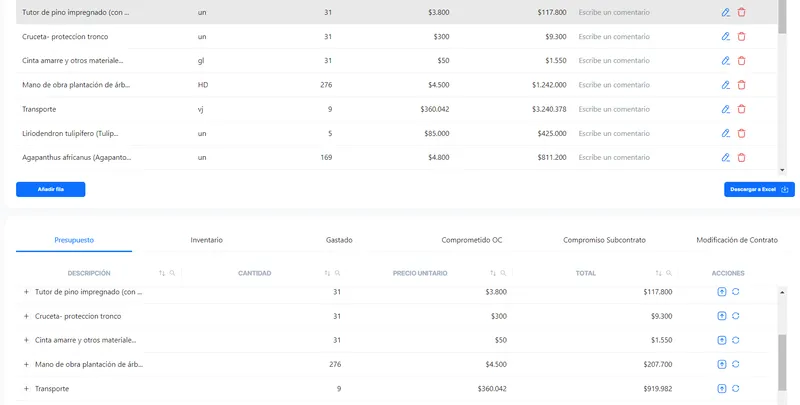Switch to the Gastado tab
The height and width of the screenshot is (405, 800).
pos(339,240)
